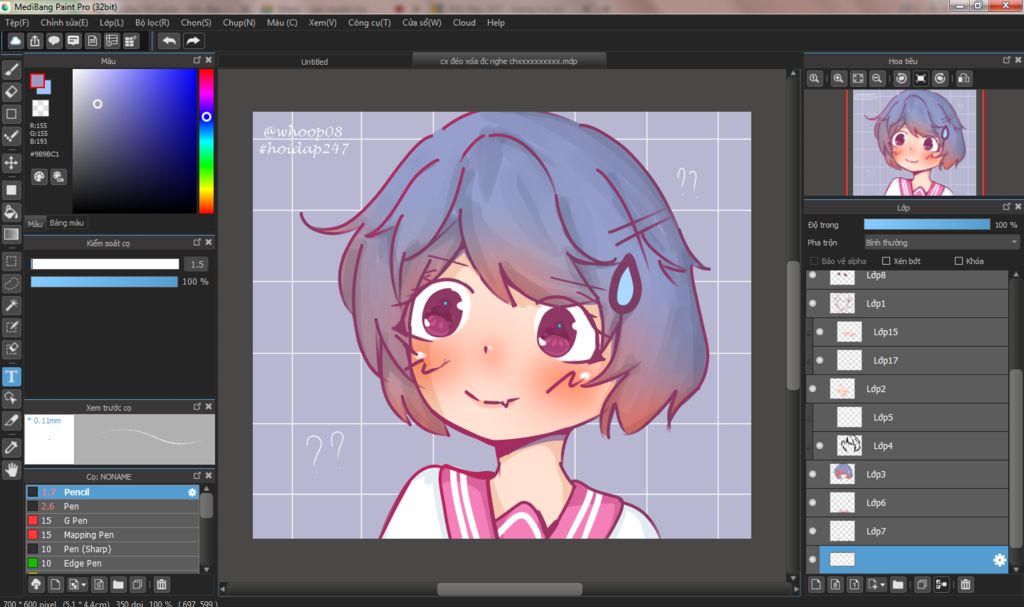Select the Lasso selection tool
The image size is (1024, 607).
11,283
